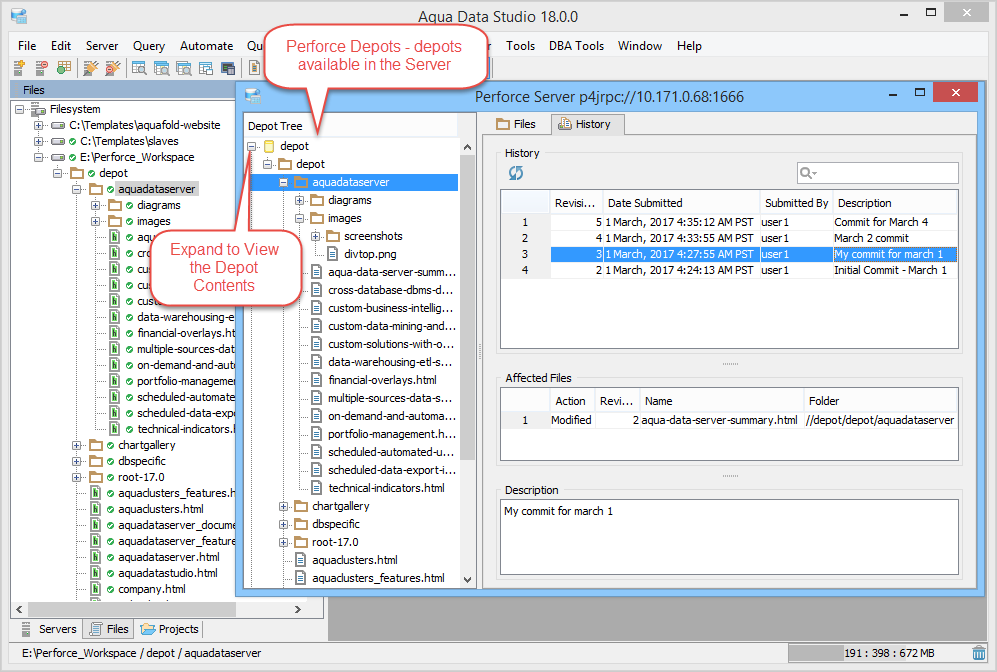
Task: Collapse the E:\Perforce_Workspace node
Action: (39, 157)
